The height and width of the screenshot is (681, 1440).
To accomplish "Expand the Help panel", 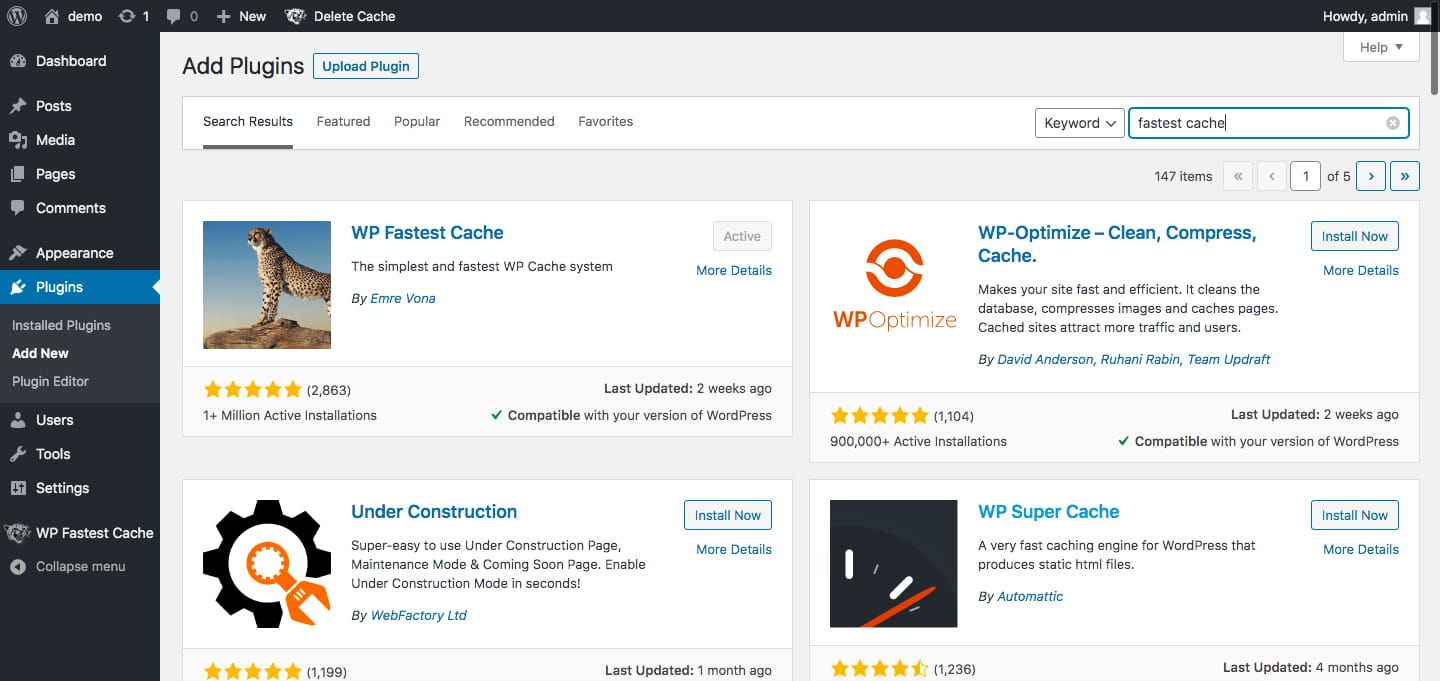I will click(1381, 47).
